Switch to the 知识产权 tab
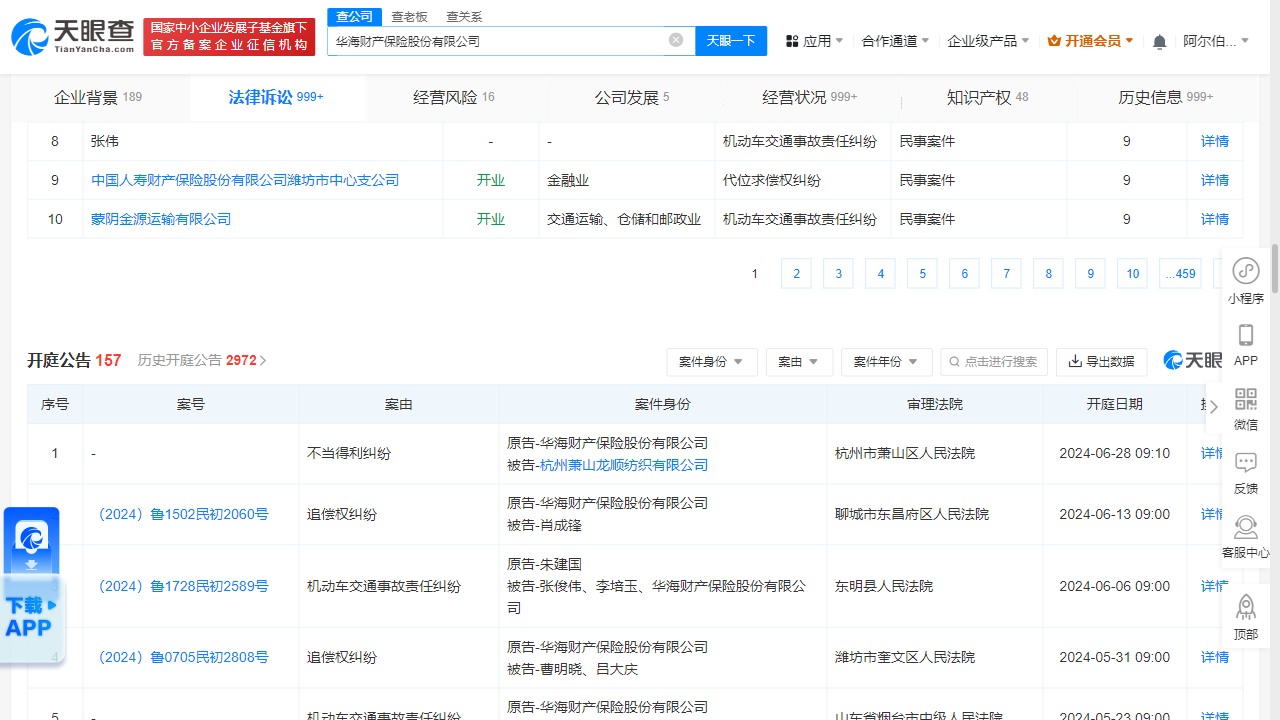The height and width of the screenshot is (720, 1280). click(988, 97)
